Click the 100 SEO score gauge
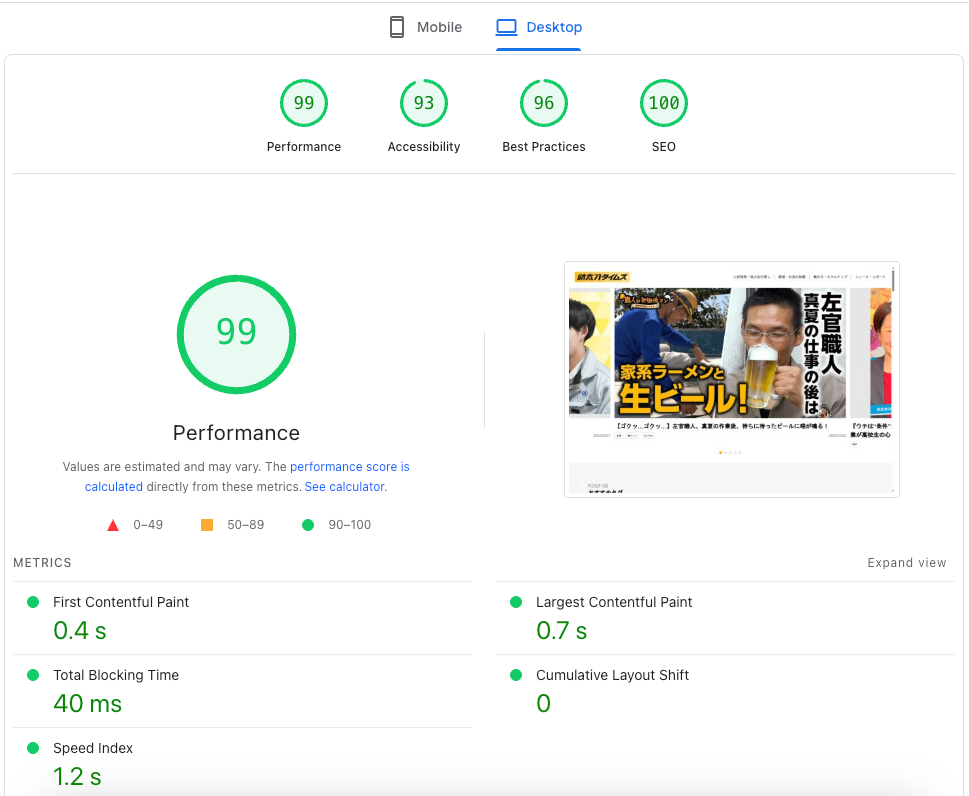This screenshot has height=796, width=969. coord(663,103)
